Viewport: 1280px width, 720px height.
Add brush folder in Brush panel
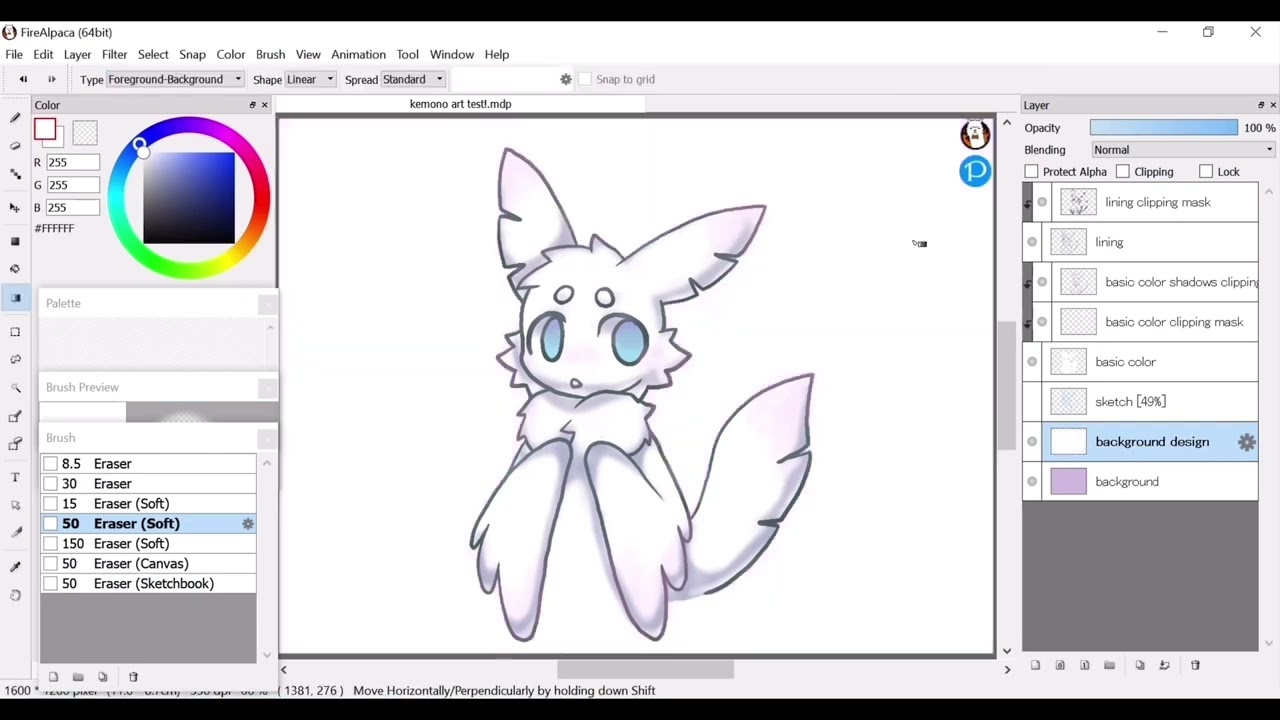click(x=78, y=677)
